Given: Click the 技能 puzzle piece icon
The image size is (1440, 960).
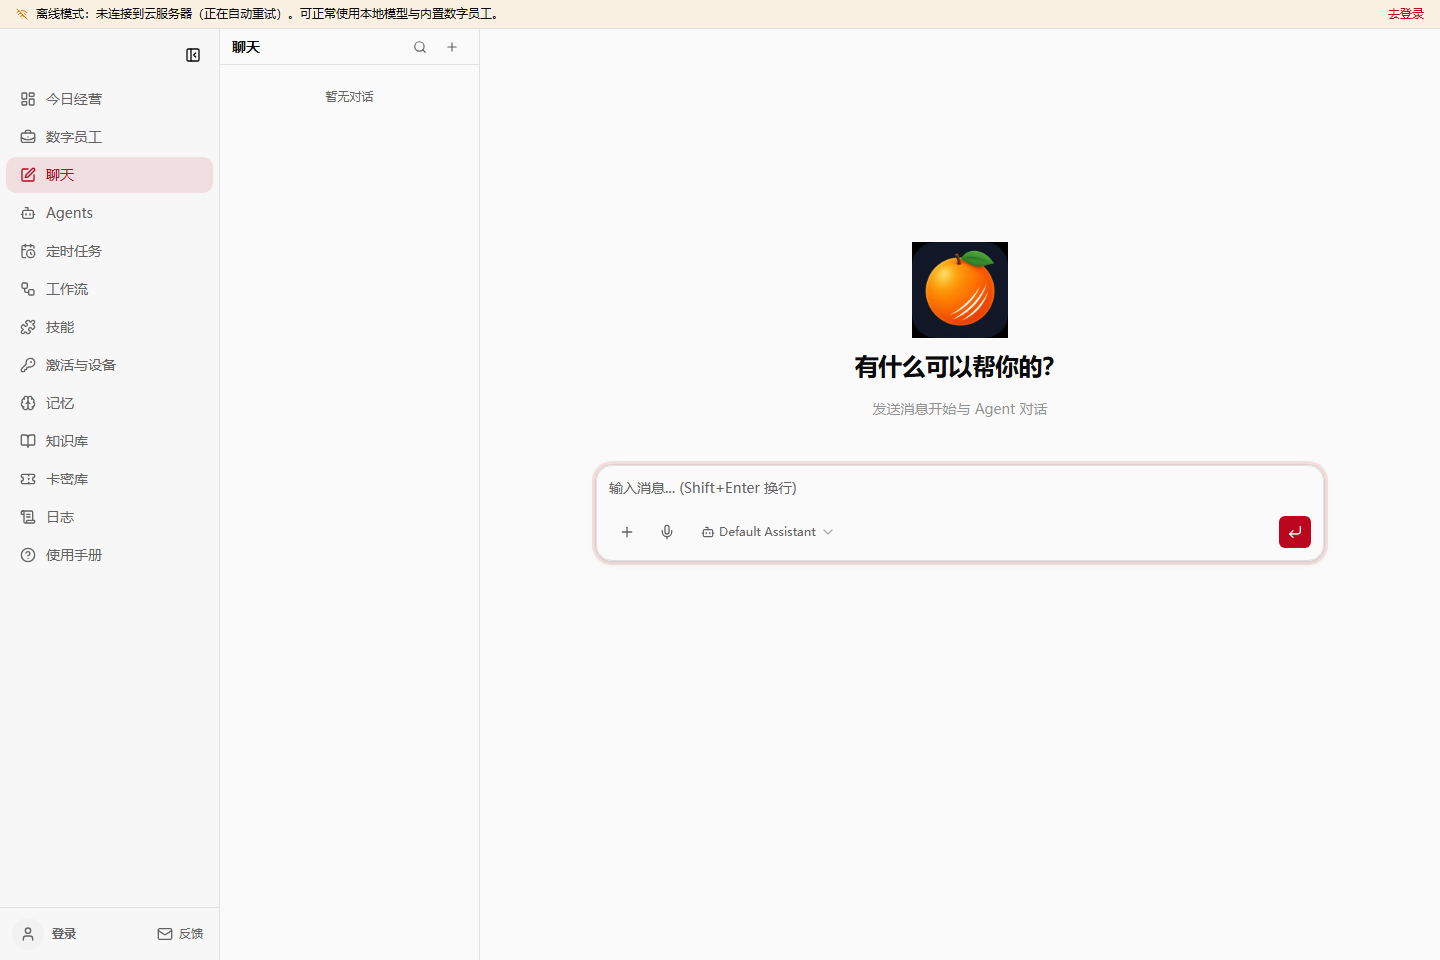Looking at the screenshot, I should [28, 327].
